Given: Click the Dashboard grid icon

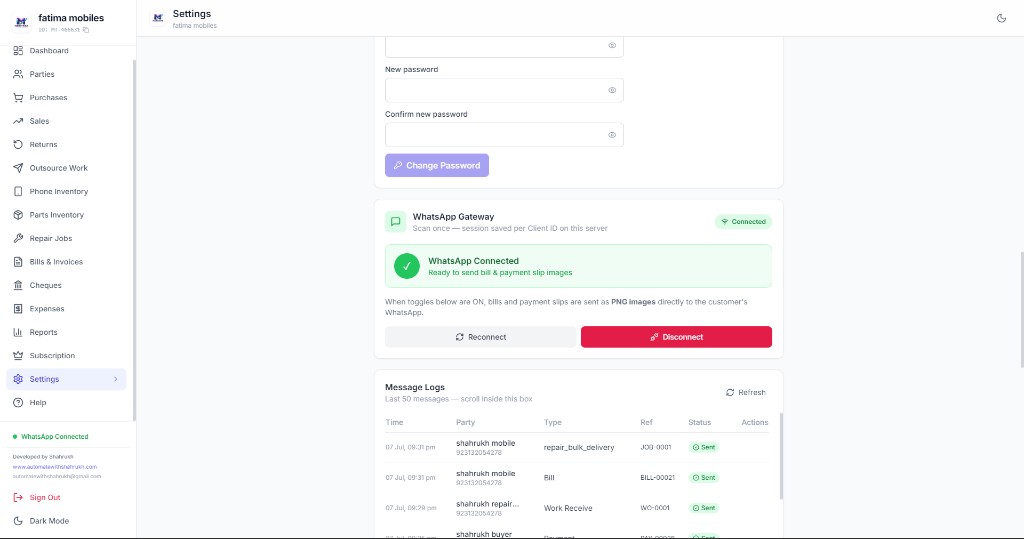Looking at the screenshot, I should click(x=18, y=50).
